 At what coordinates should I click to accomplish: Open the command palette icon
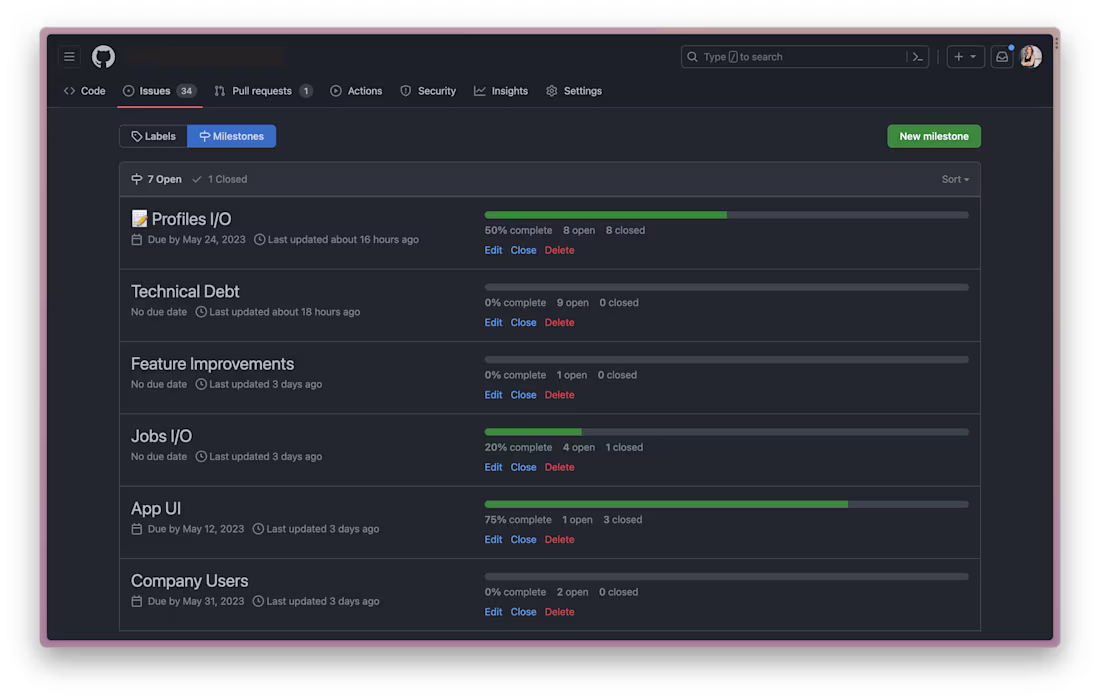(918, 57)
